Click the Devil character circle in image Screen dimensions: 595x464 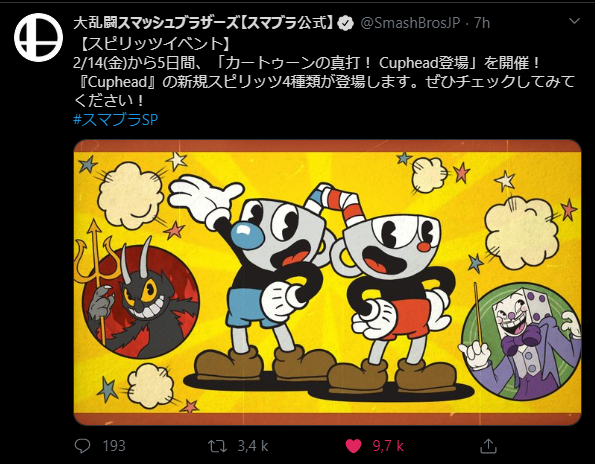point(141,302)
